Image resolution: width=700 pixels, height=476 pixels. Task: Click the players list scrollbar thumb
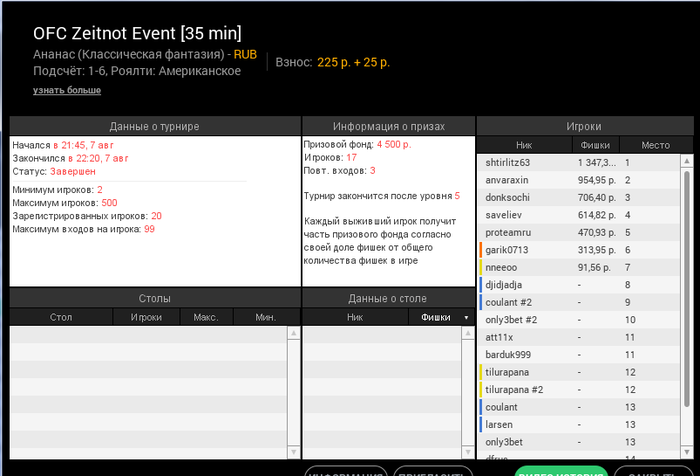[x=687, y=288]
